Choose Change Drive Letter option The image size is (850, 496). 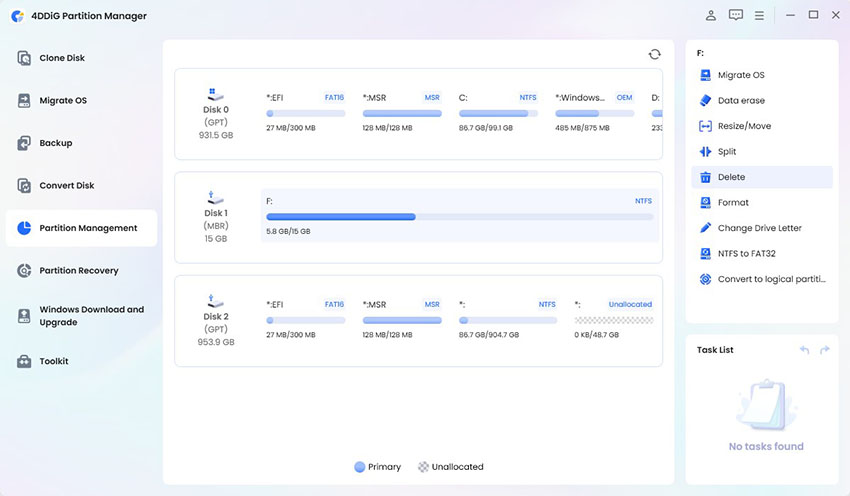758,228
